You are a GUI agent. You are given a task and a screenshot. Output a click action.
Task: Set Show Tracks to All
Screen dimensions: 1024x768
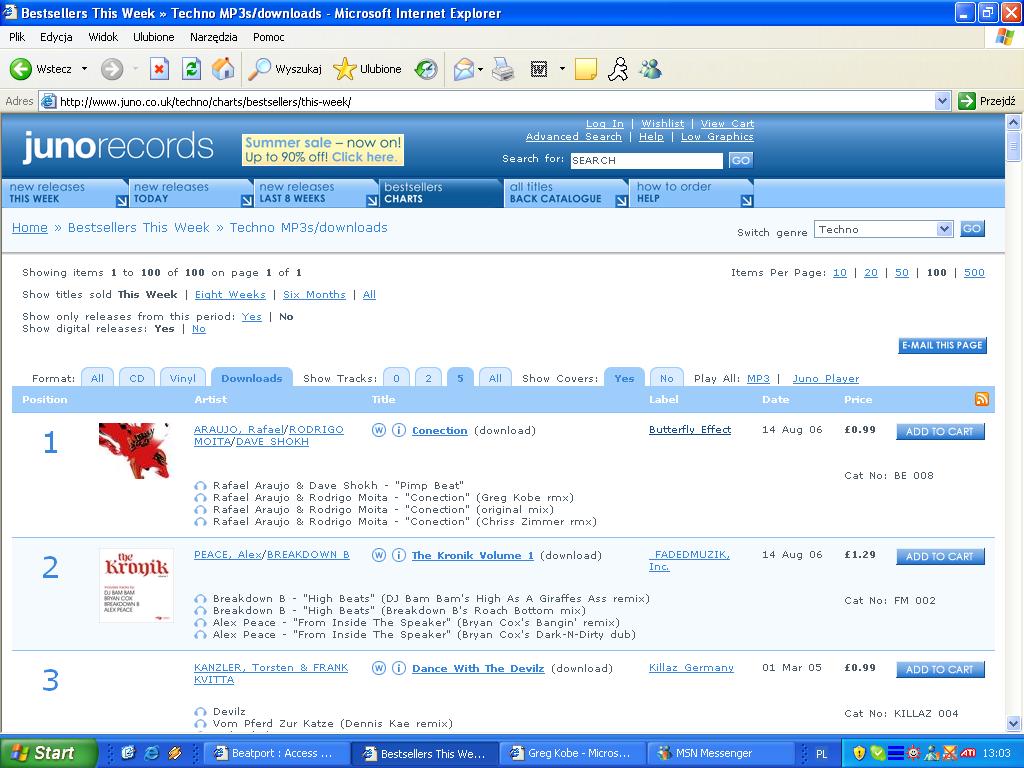495,378
